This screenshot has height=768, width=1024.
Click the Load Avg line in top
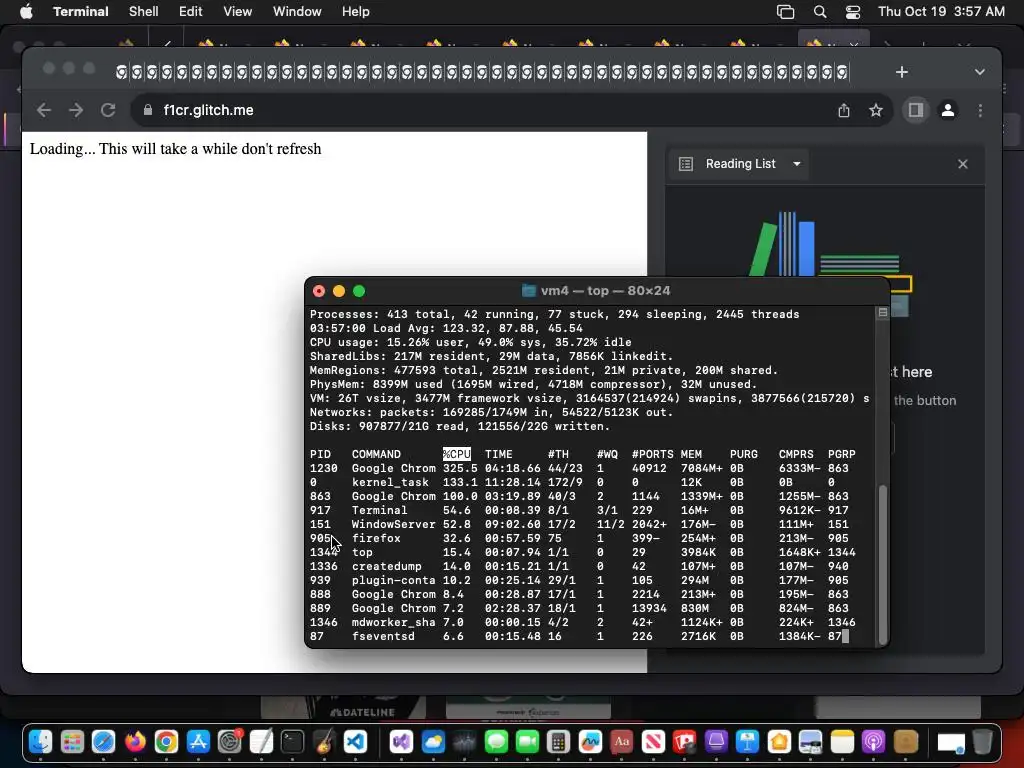point(446,328)
